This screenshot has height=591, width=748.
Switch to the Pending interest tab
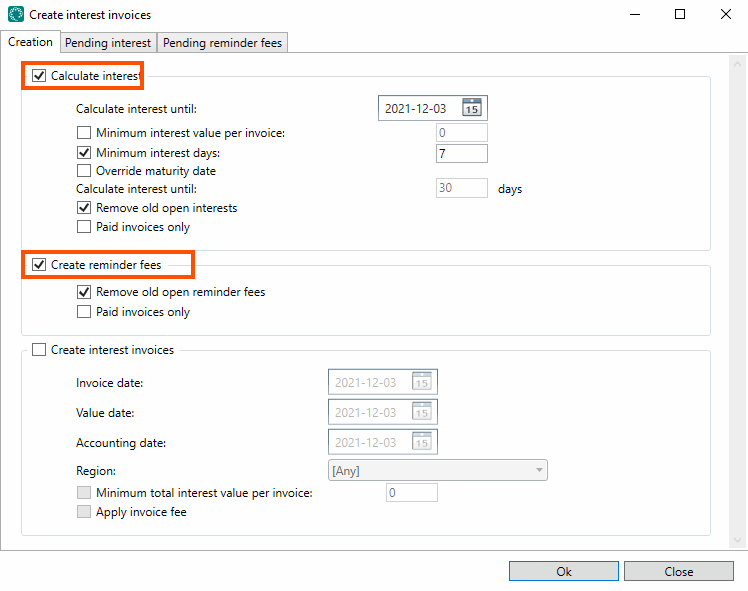point(108,43)
